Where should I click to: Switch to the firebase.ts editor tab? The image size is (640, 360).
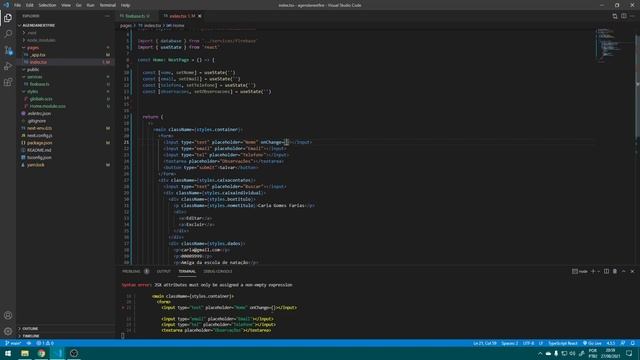tap(135, 16)
